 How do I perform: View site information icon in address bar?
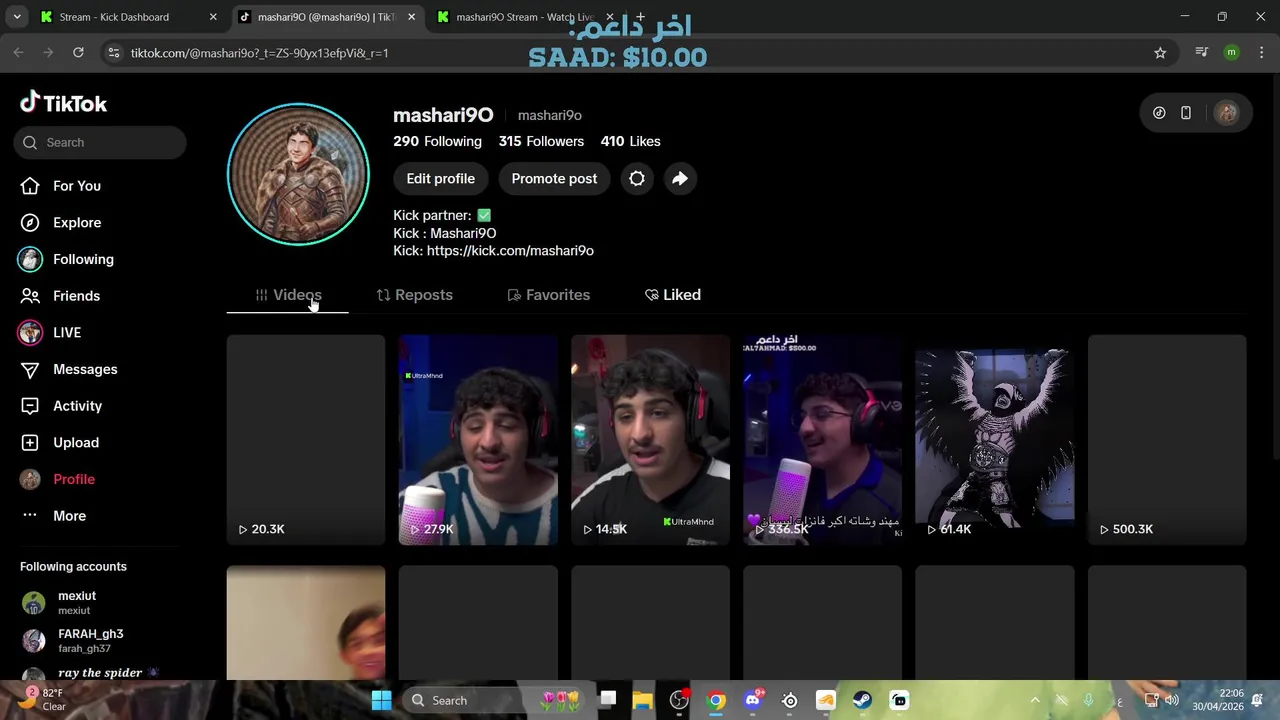click(x=114, y=53)
